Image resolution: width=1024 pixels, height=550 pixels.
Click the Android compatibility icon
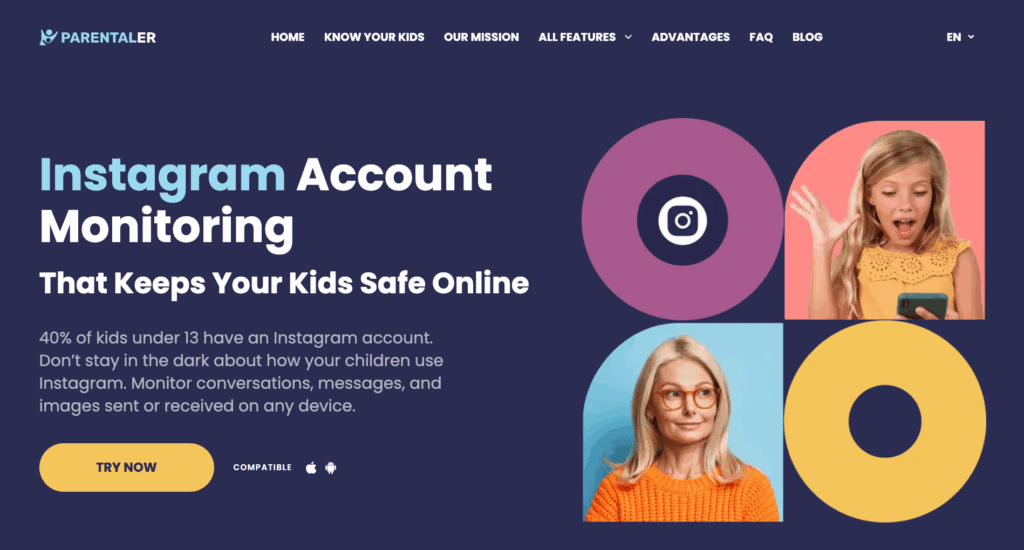click(x=330, y=468)
